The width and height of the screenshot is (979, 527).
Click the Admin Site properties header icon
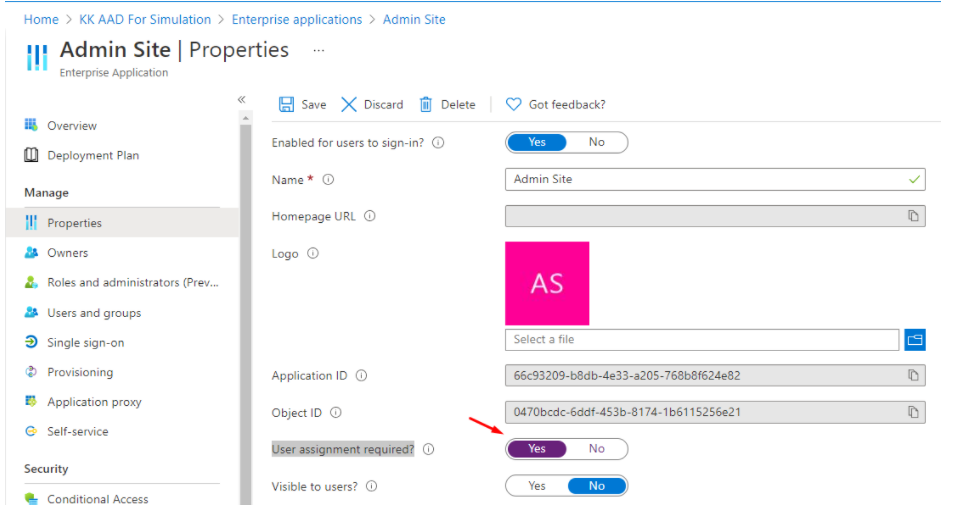[x=37, y=57]
